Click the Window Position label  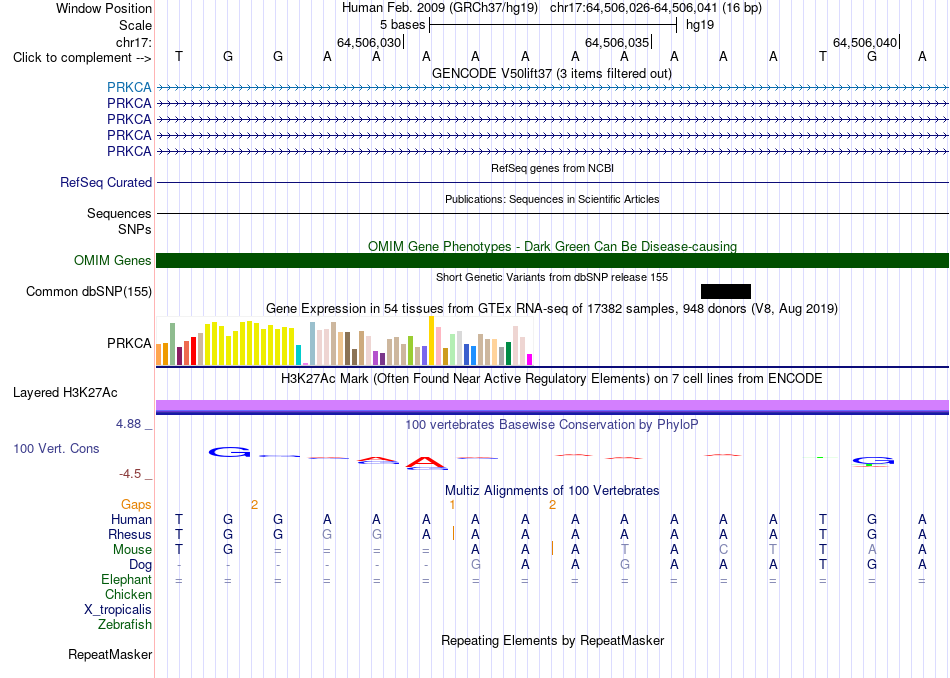[104, 8]
